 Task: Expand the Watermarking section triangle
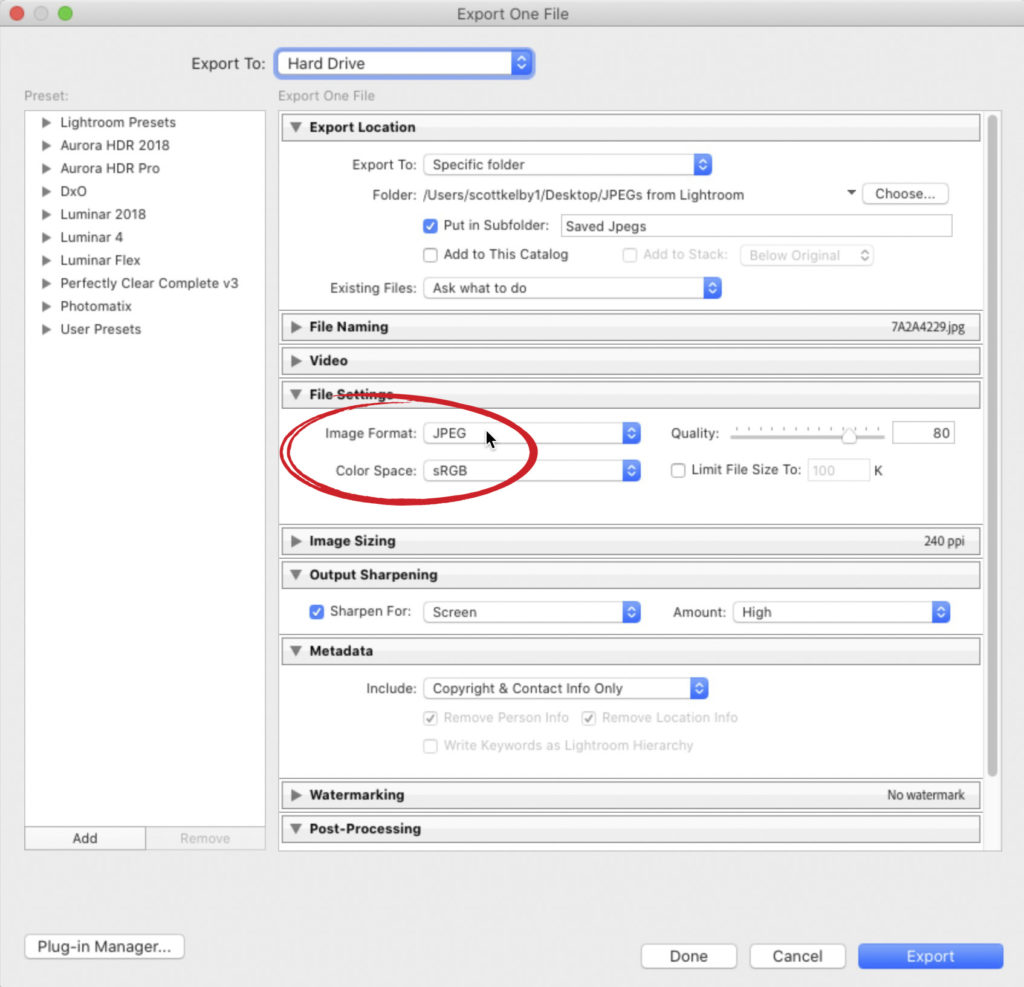tap(296, 796)
